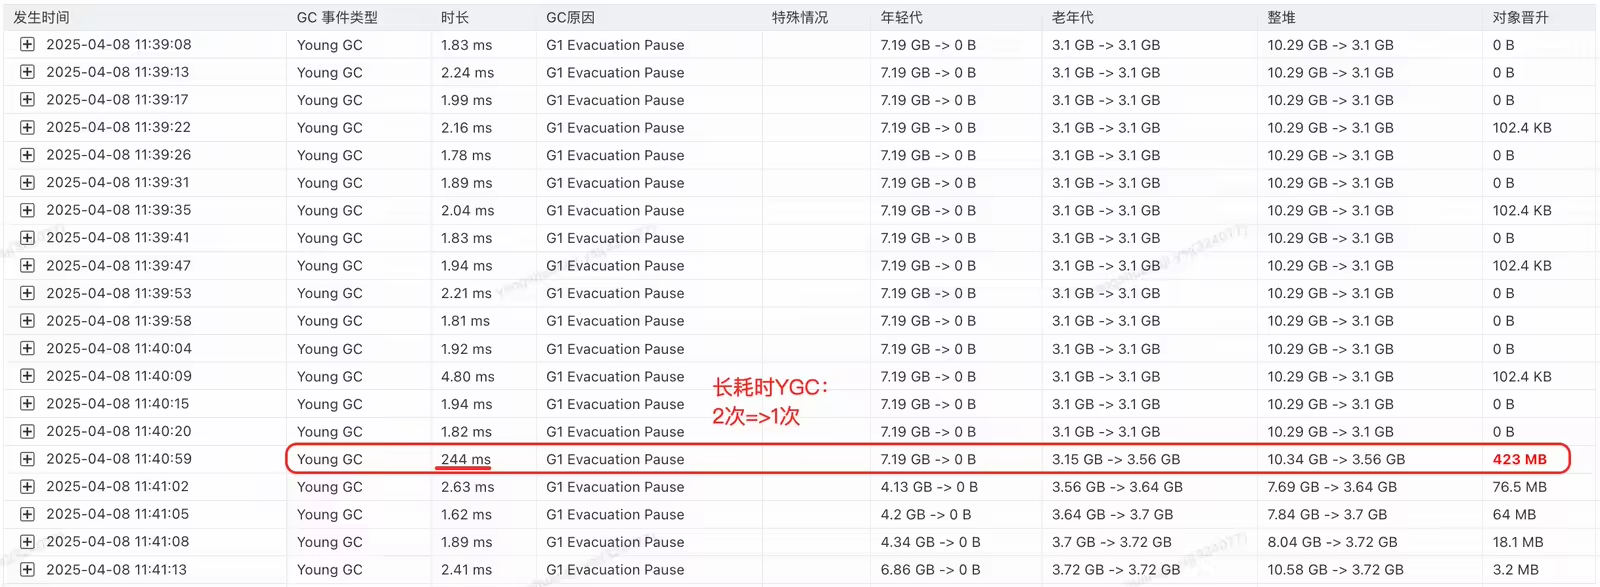This screenshot has height=587, width=1600.
Task: Click the 4.80 ms duration cell
Action: point(467,377)
